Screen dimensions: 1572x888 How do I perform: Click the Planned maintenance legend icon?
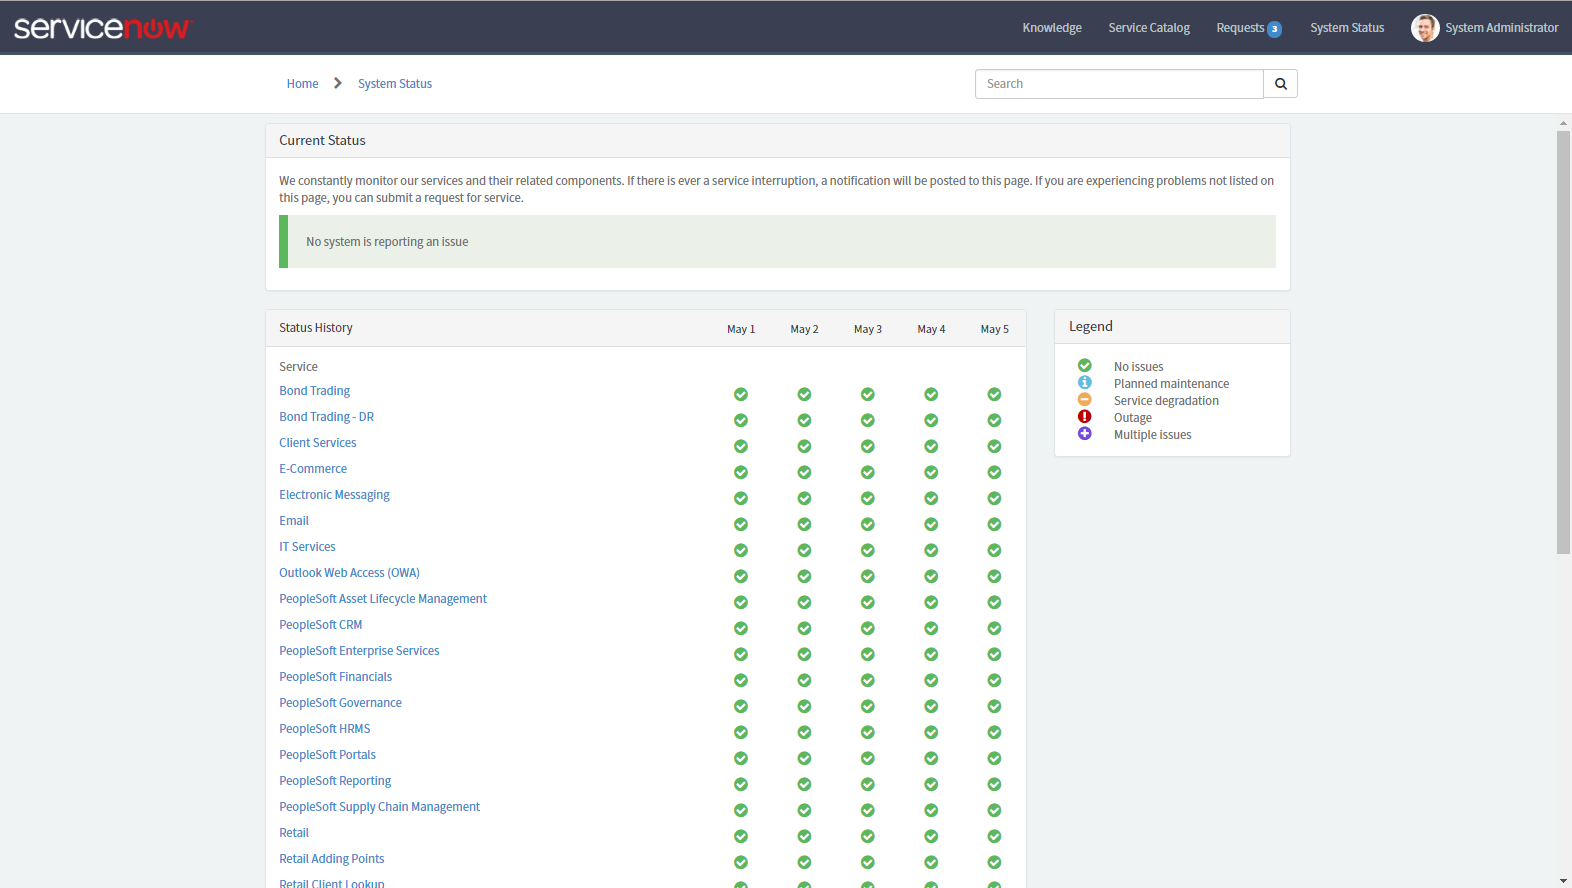point(1084,383)
